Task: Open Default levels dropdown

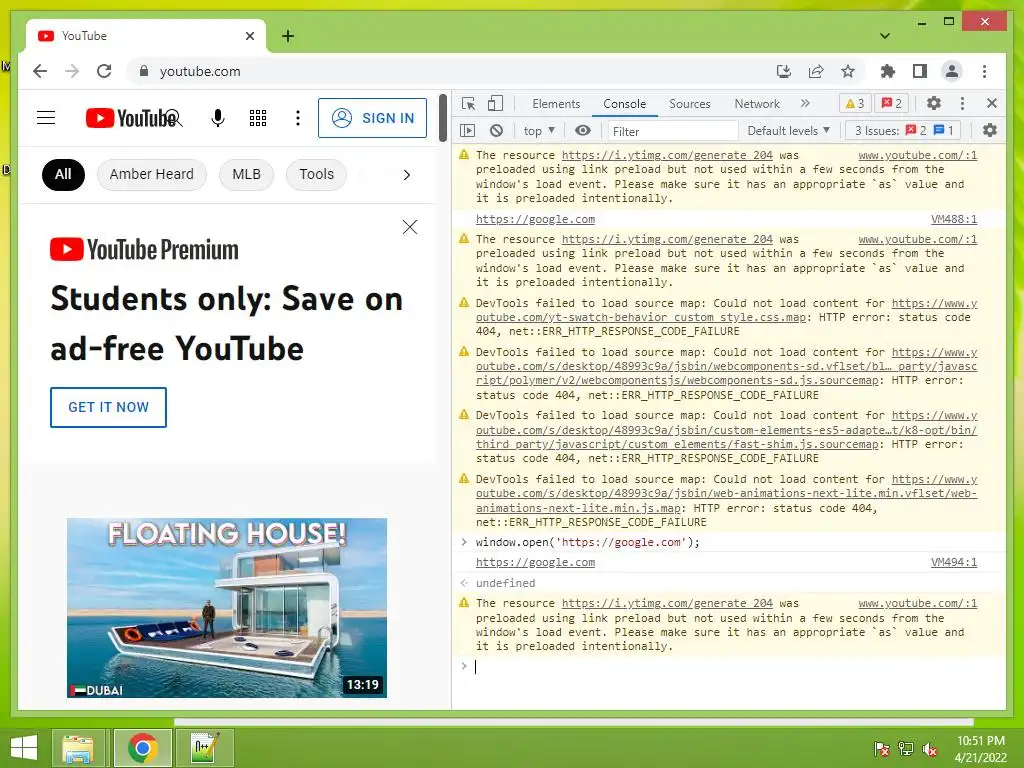Action: tap(788, 131)
